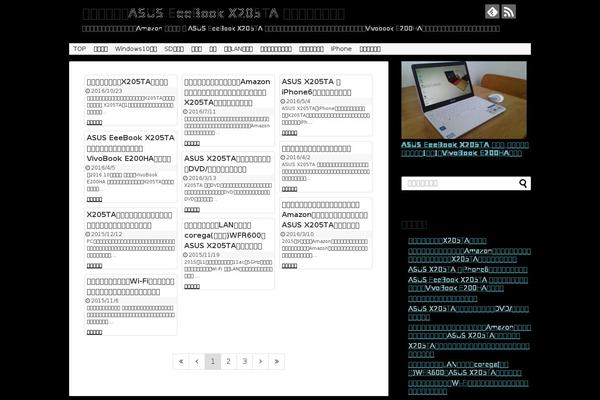Open the Windows10 navigation menu item

136,49
